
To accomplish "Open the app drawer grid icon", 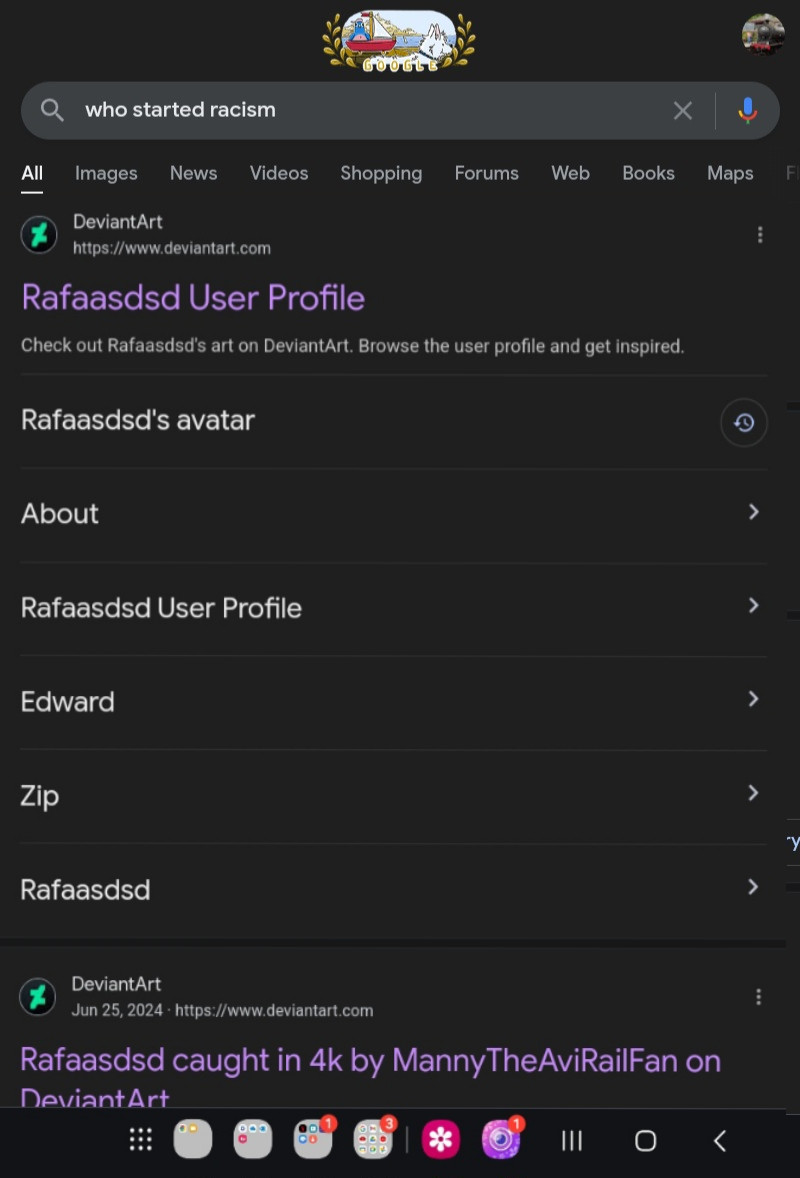I will [x=140, y=1140].
